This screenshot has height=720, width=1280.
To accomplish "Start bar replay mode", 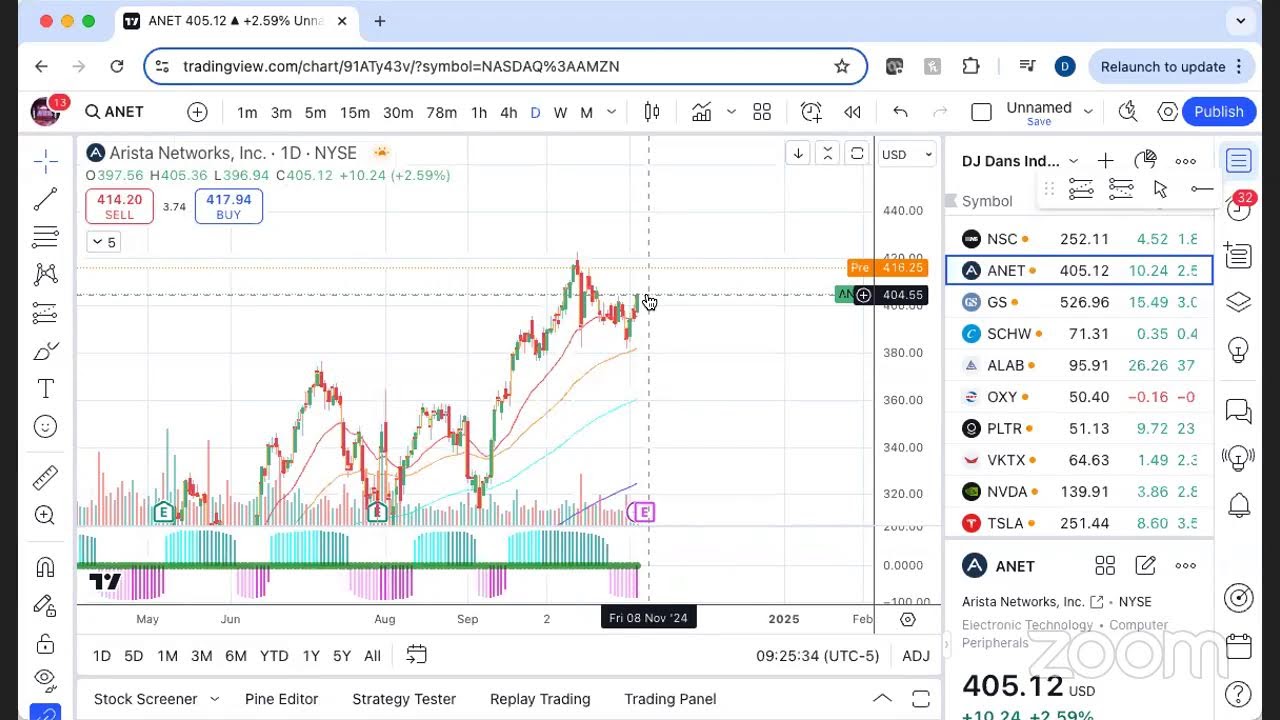I will (x=853, y=112).
